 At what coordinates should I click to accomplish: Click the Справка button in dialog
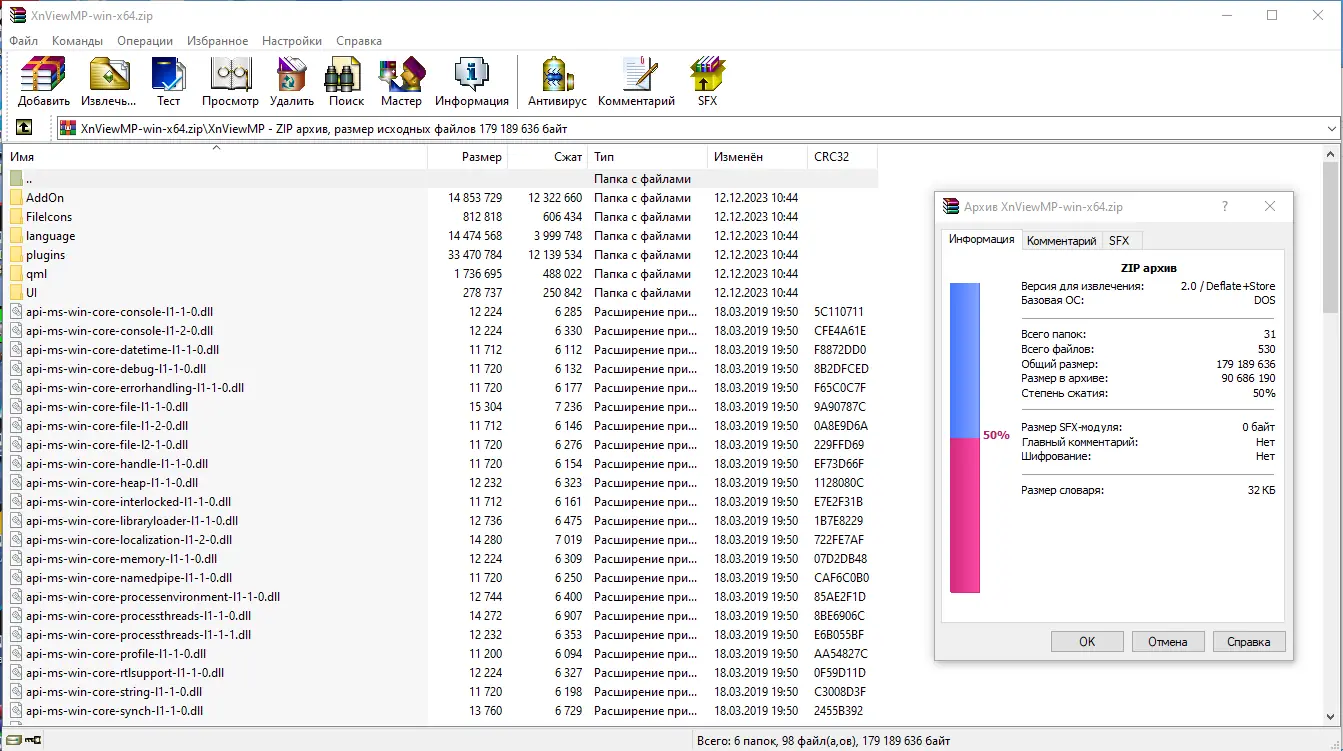tap(1249, 642)
